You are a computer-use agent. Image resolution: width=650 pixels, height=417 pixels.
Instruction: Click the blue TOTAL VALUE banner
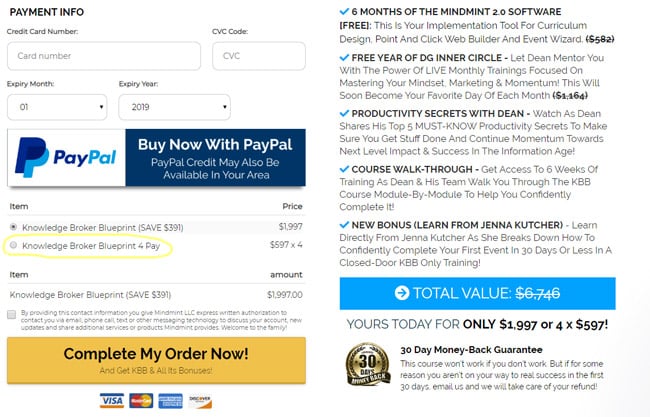(x=478, y=293)
